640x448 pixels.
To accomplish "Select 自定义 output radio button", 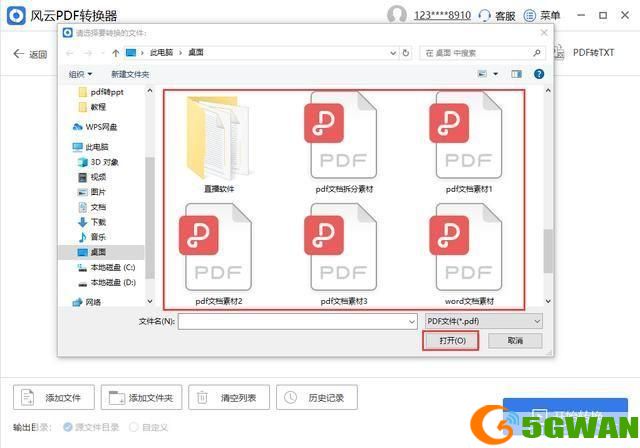I will click(133, 427).
